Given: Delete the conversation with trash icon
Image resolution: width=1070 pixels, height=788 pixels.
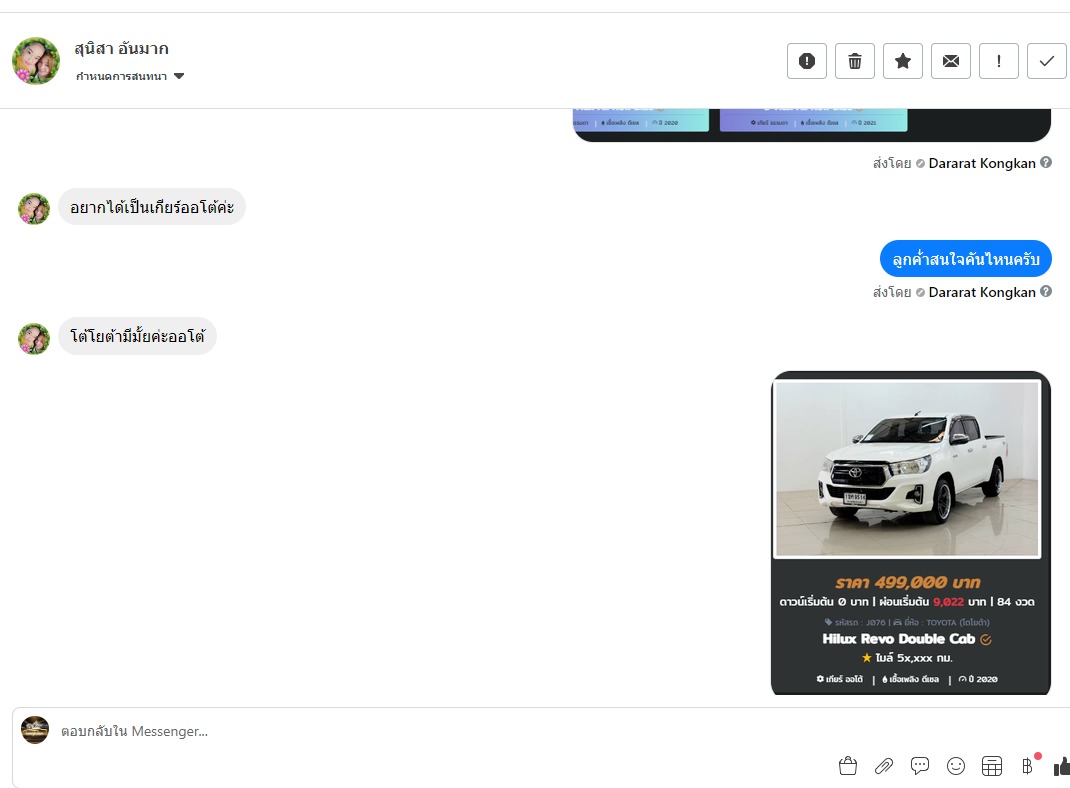Looking at the screenshot, I should coord(854,61).
